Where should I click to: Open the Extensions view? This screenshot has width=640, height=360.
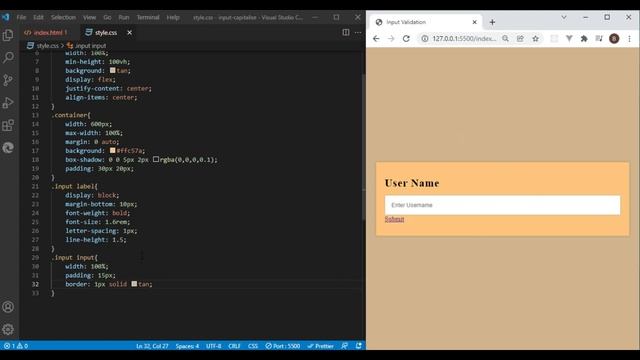pyautogui.click(x=8, y=125)
